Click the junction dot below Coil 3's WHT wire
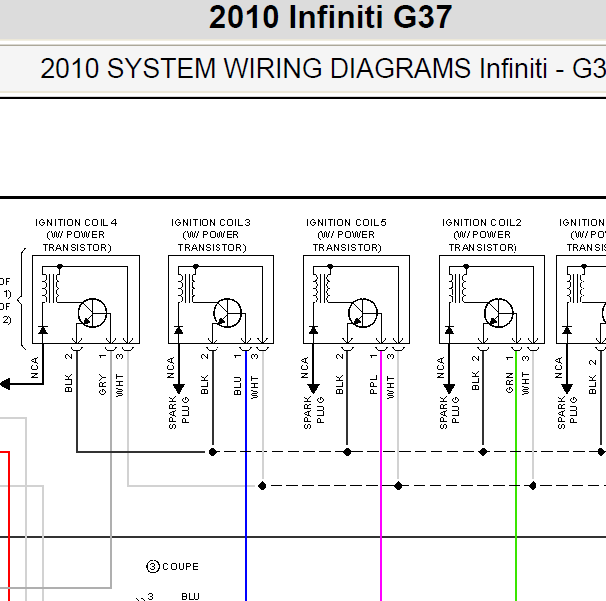The height and width of the screenshot is (601, 606). (262, 486)
